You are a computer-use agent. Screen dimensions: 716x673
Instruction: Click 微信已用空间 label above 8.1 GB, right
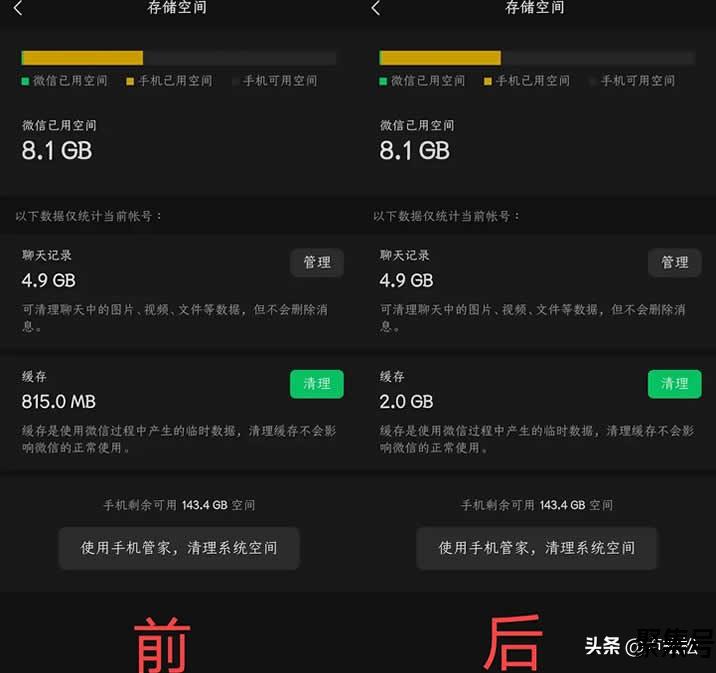[x=417, y=126]
